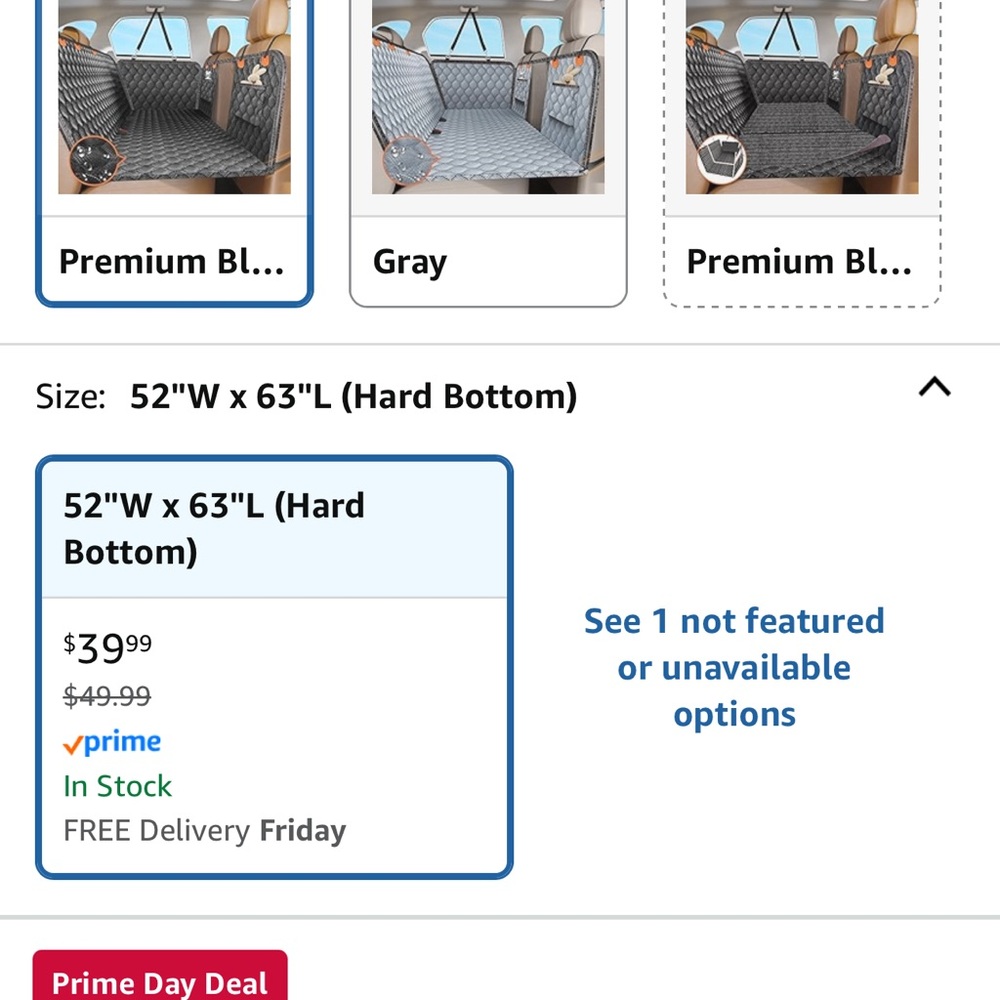The width and height of the screenshot is (1000, 1000).
Task: Tap the droplet inset circle on gray cover photo
Action: coord(407,160)
